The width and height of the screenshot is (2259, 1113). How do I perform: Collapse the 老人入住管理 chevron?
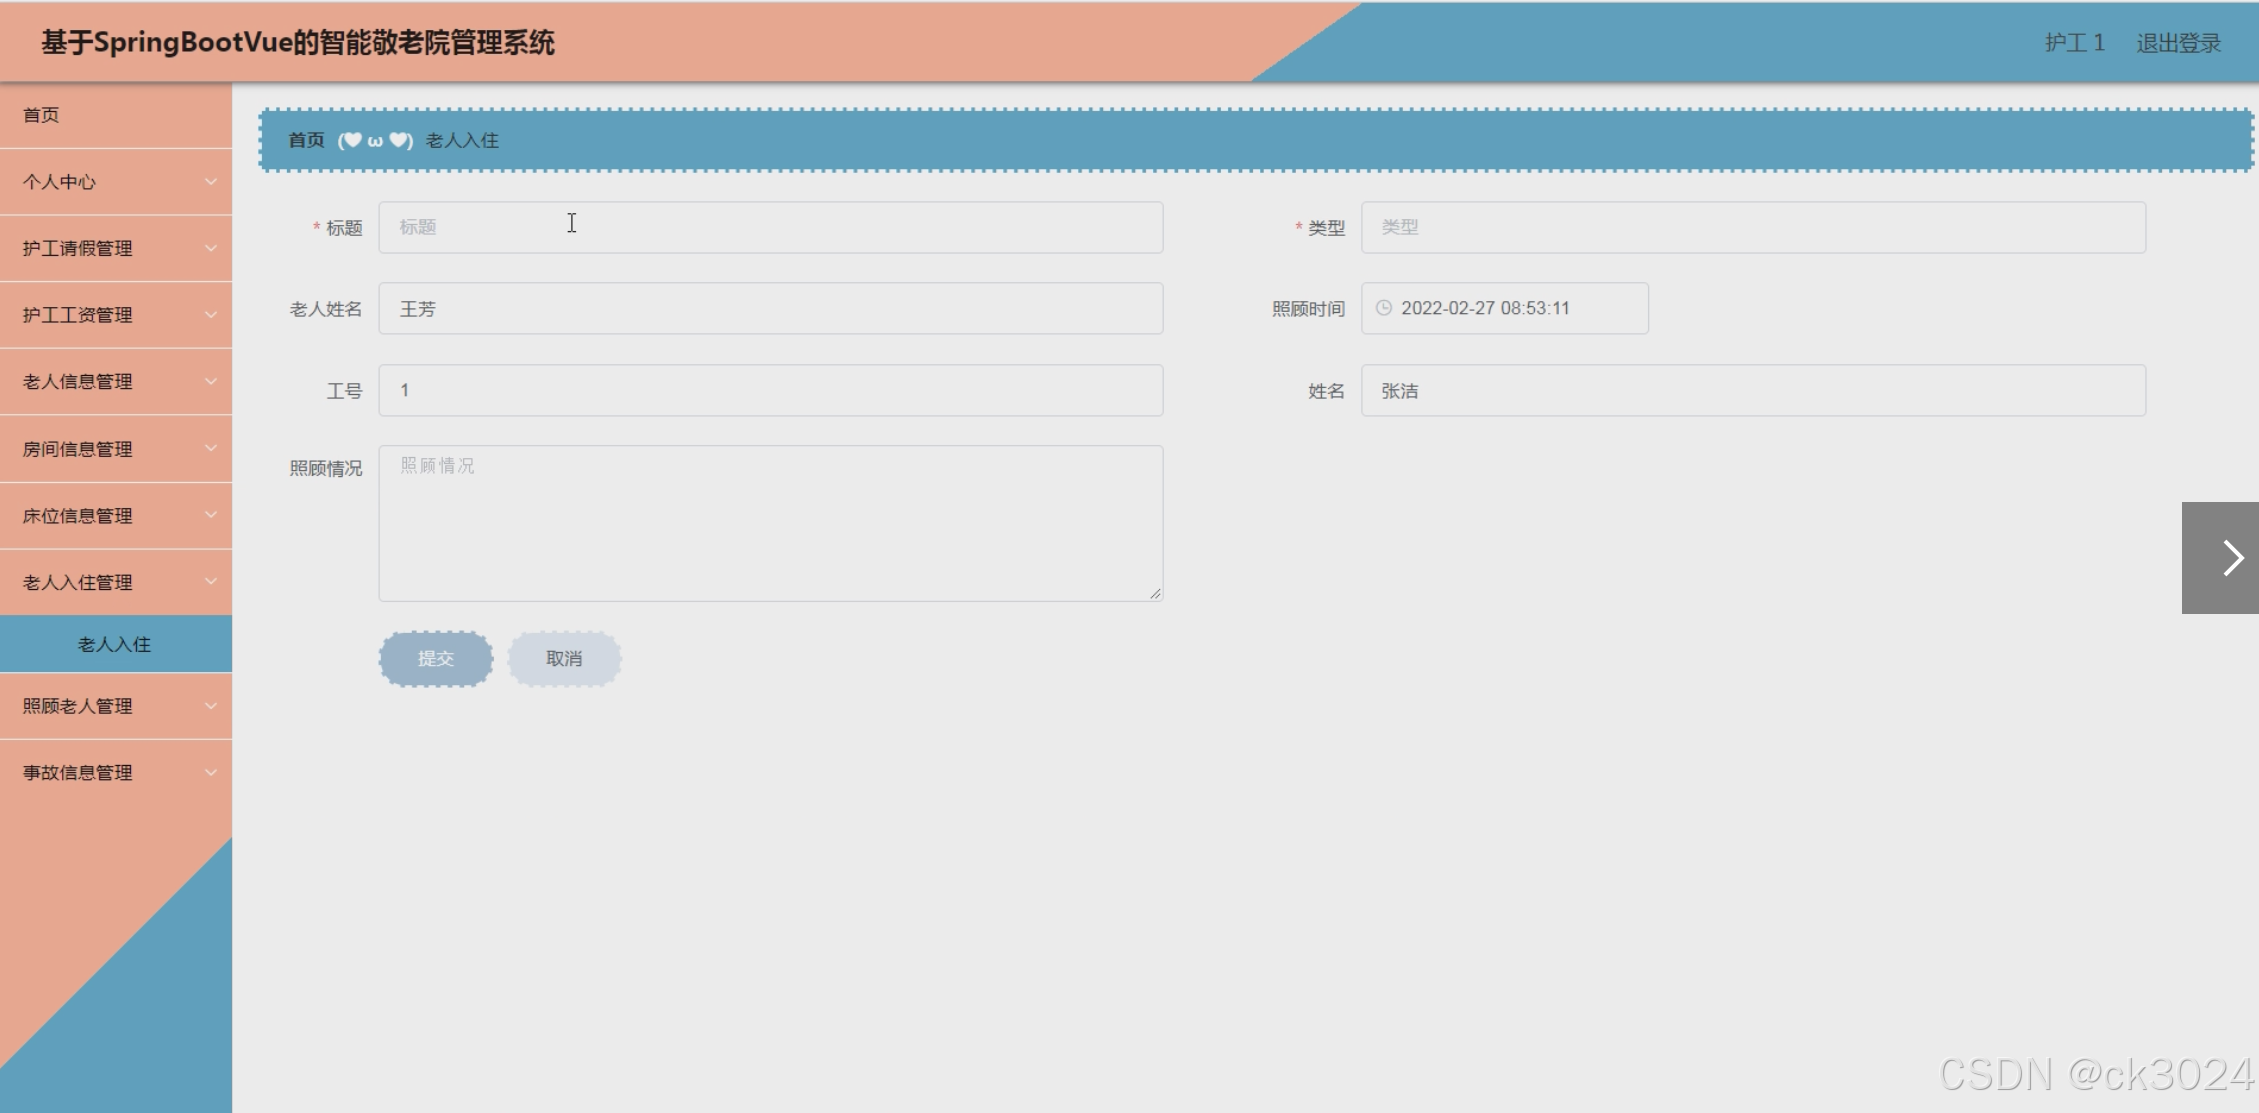tap(211, 582)
